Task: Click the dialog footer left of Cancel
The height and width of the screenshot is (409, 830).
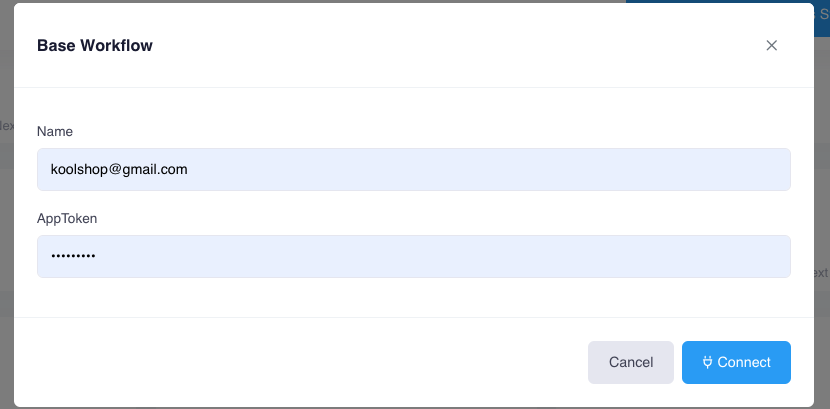Action: [x=300, y=362]
